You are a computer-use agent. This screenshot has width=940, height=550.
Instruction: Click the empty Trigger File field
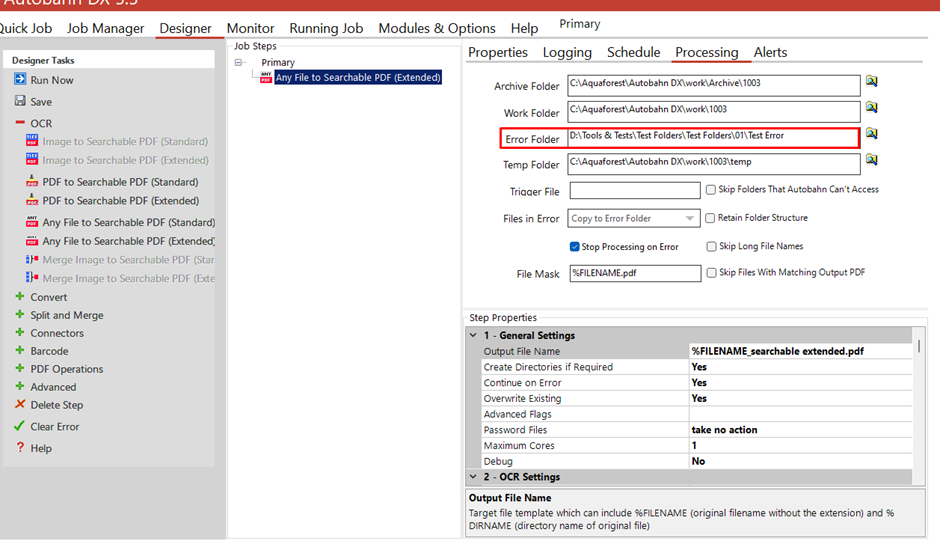click(x=635, y=190)
